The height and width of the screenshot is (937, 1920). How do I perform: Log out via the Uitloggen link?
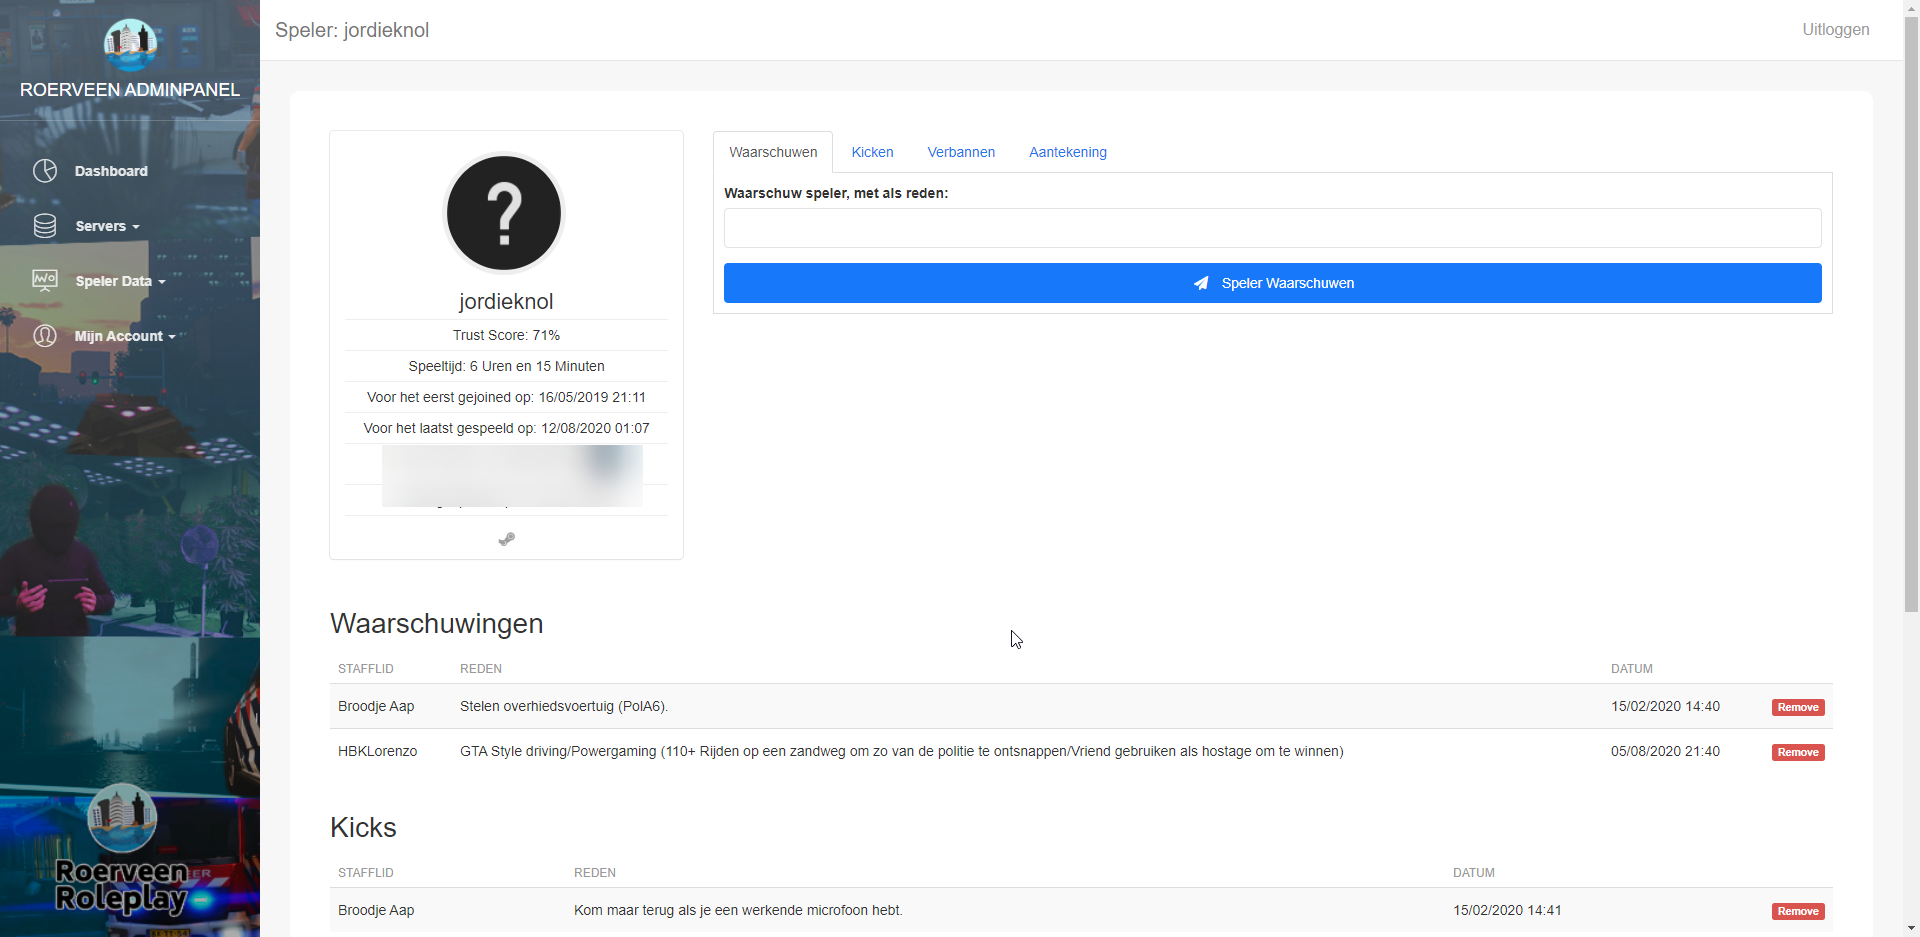tap(1835, 30)
